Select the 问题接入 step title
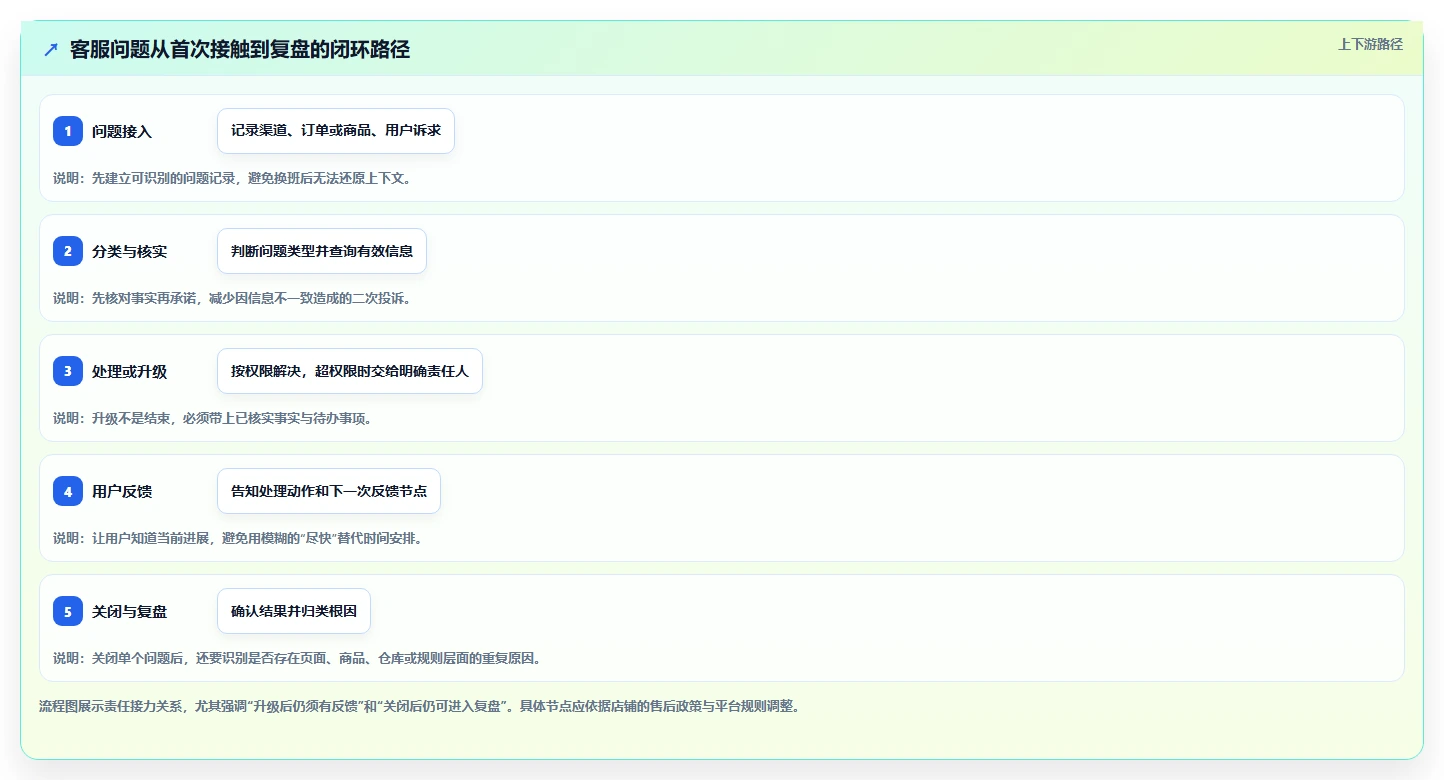This screenshot has width=1444, height=780. (x=122, y=132)
